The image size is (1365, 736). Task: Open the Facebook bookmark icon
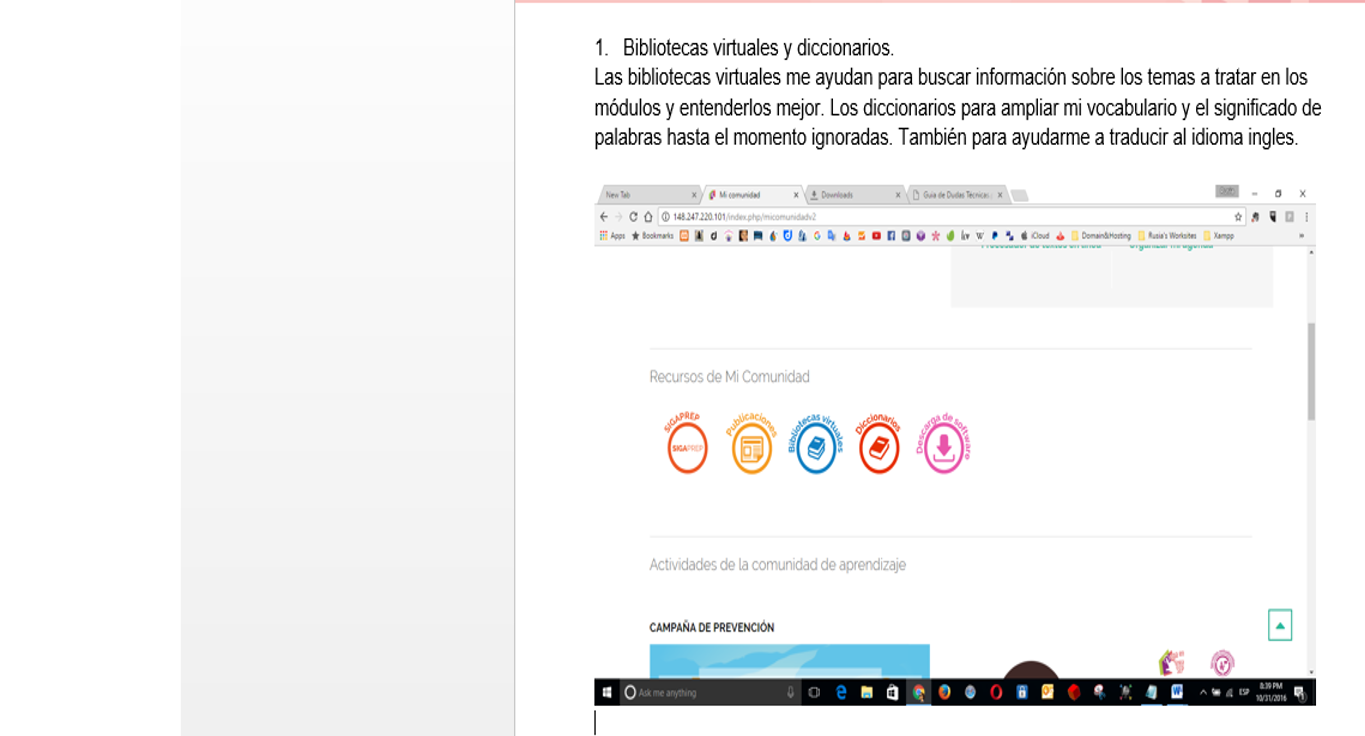tap(891, 235)
